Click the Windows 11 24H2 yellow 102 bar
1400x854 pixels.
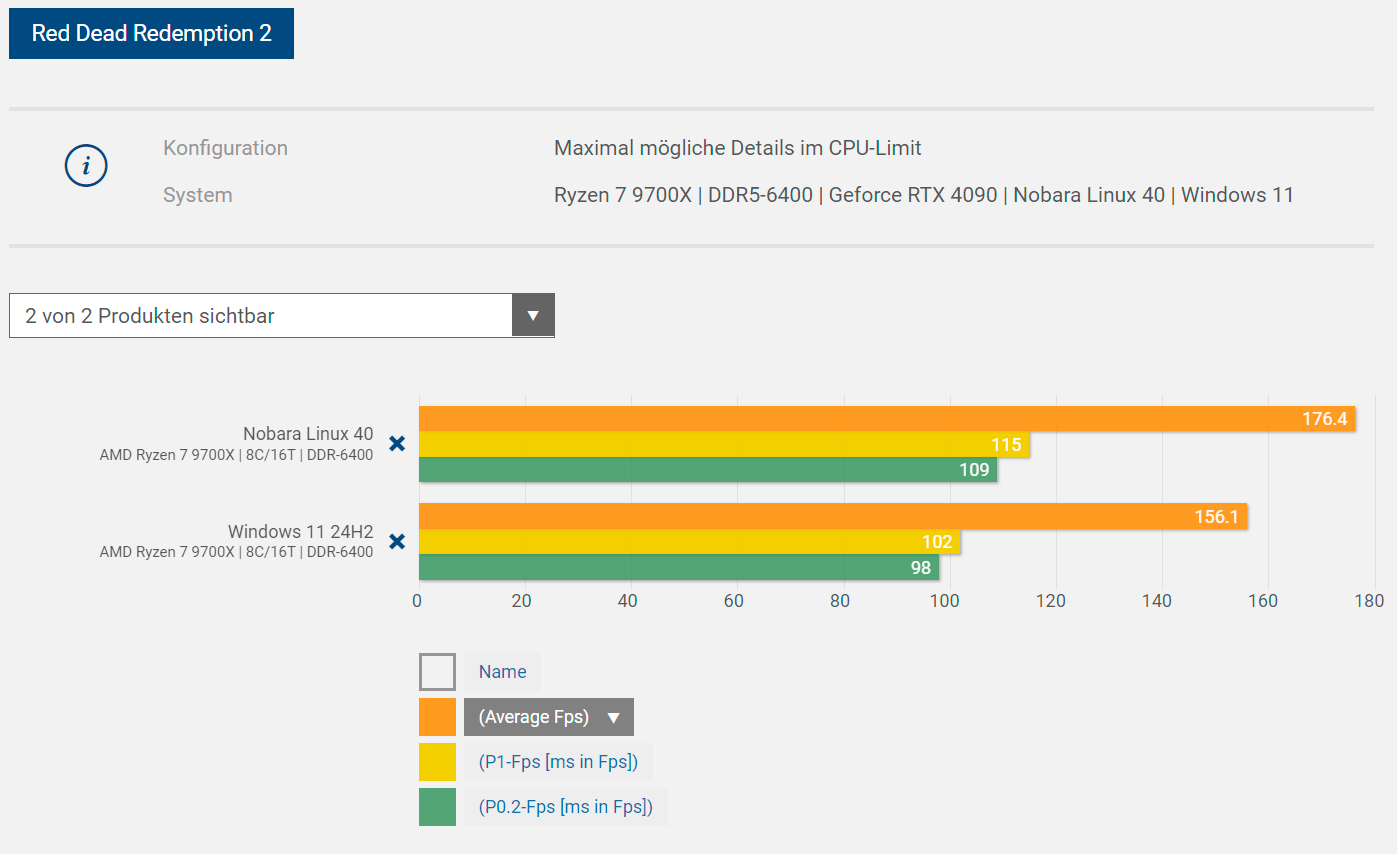[x=689, y=542]
